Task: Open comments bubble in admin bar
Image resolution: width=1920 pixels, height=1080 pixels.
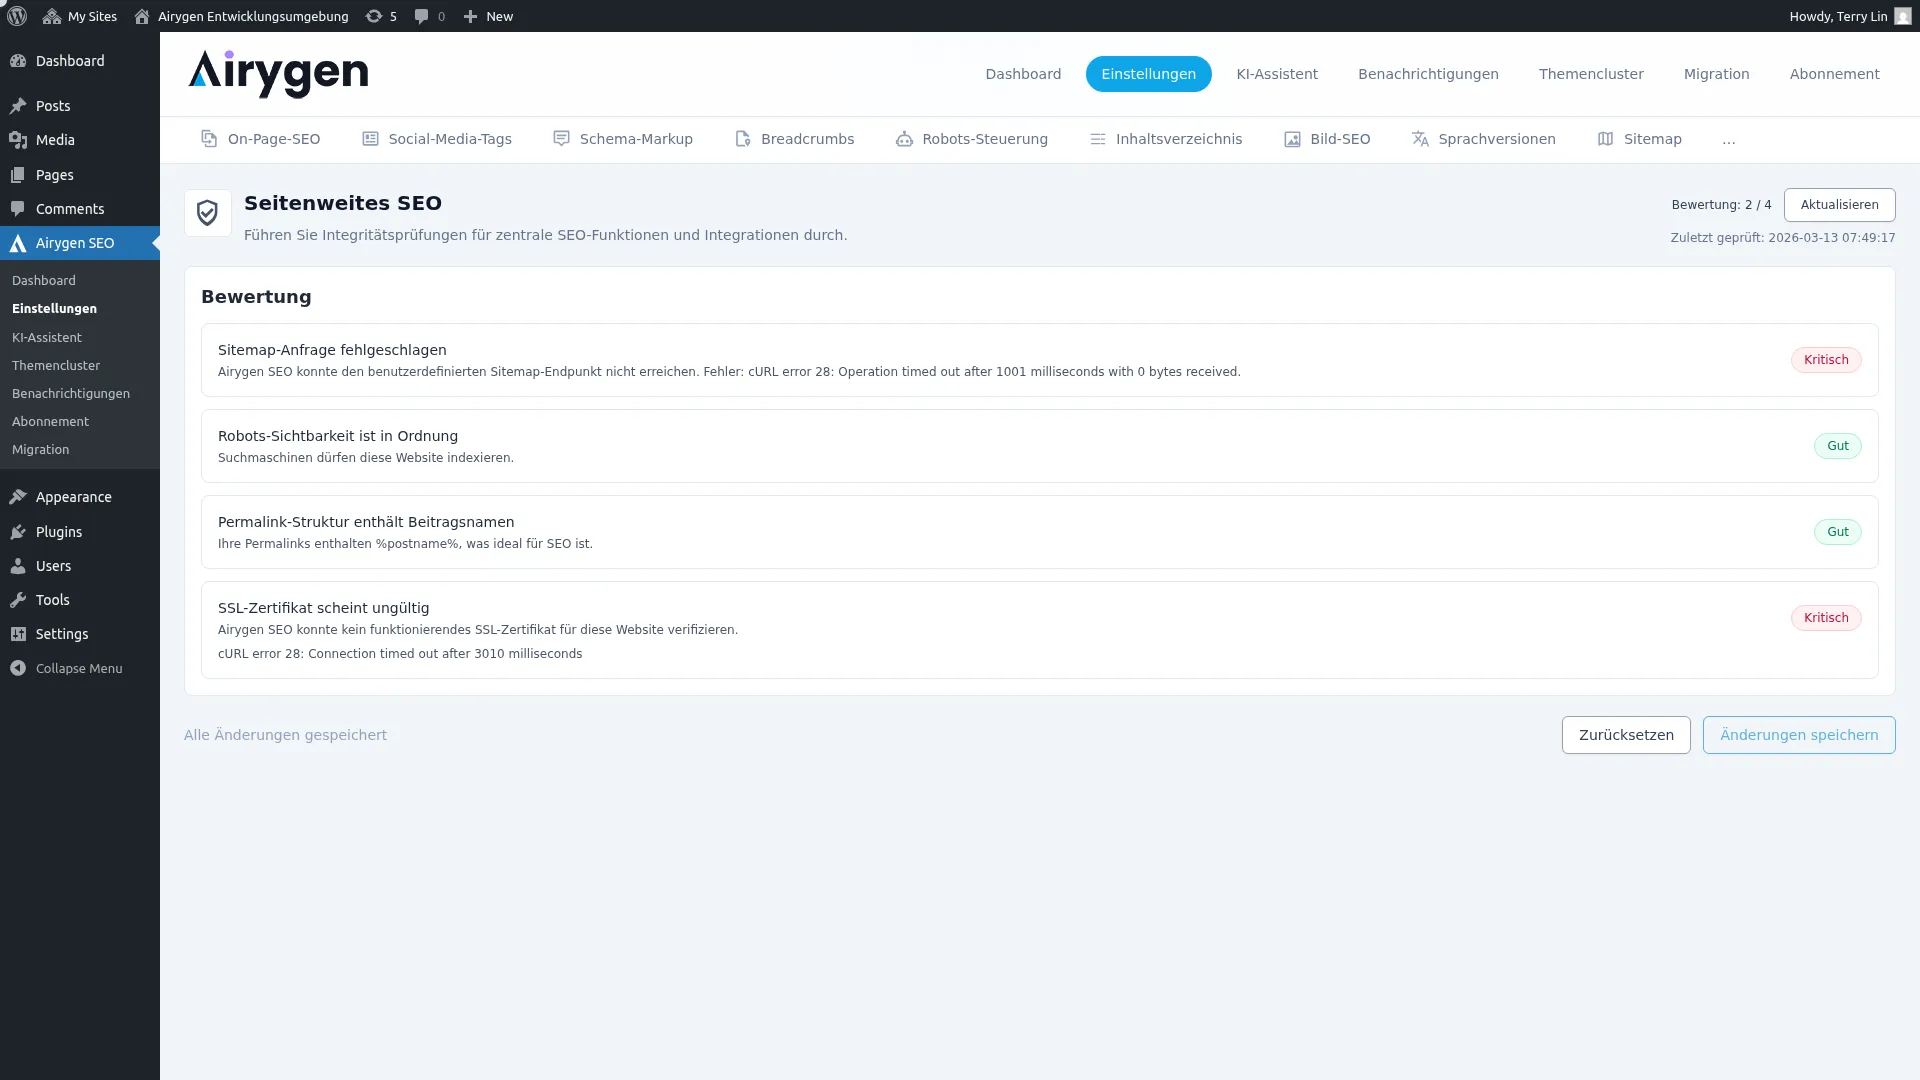Action: point(430,16)
